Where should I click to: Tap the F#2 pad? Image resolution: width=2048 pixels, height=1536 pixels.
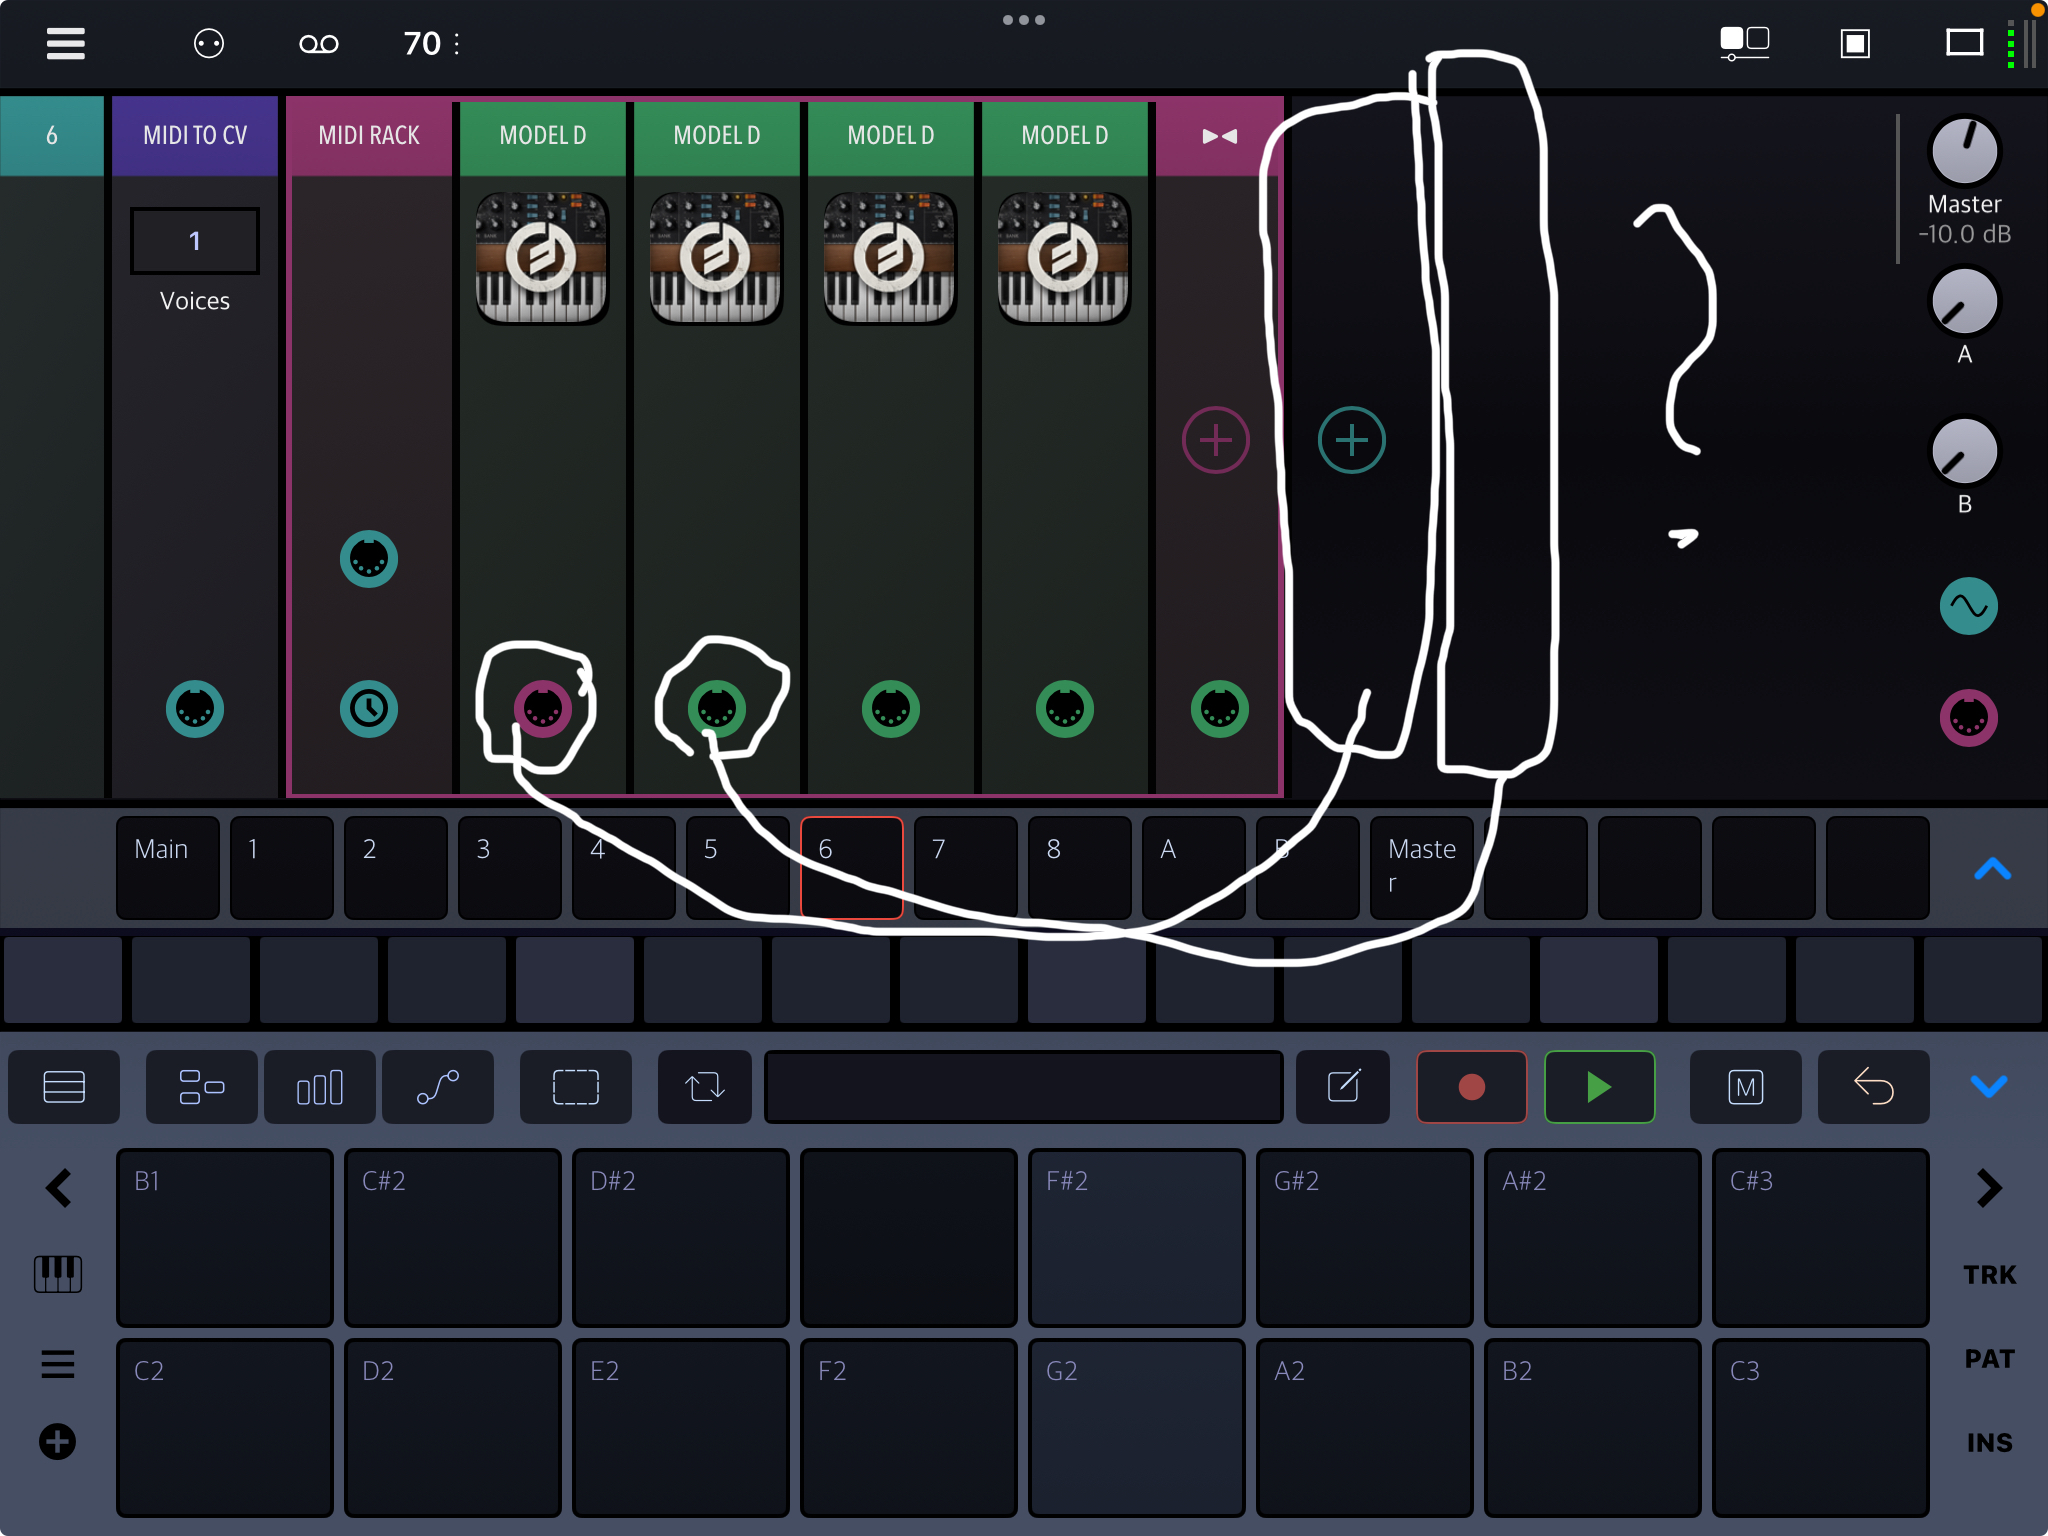pyautogui.click(x=1137, y=1238)
